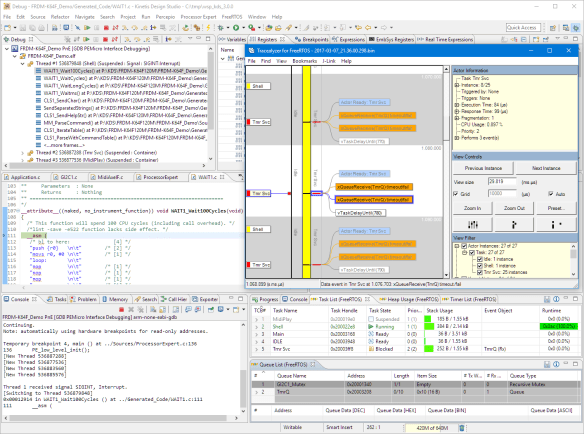This screenshot has width=584, height=434.
Task: Click Open Perspective icon near Quick Access
Action: click(553, 28)
